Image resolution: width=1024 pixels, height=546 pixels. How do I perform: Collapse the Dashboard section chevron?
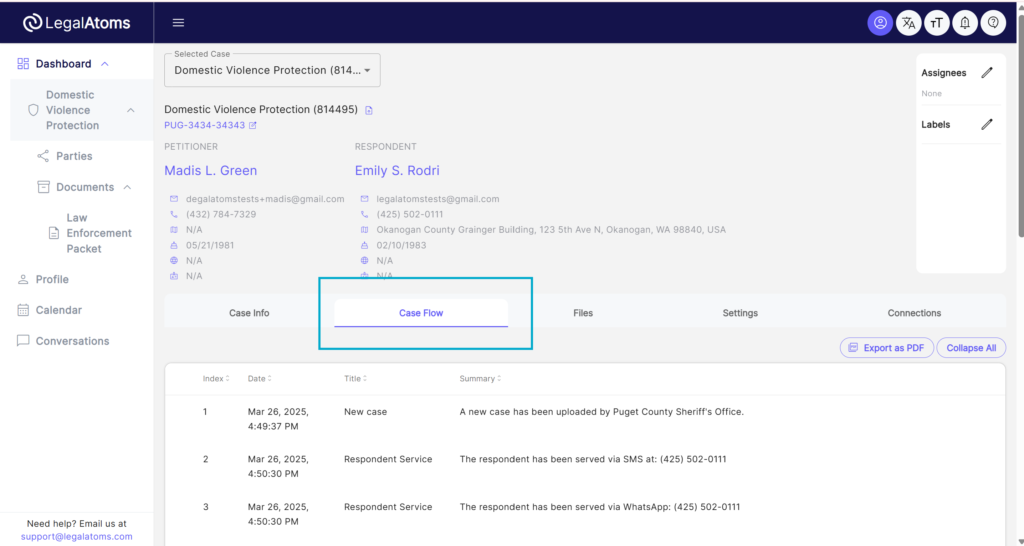click(104, 63)
